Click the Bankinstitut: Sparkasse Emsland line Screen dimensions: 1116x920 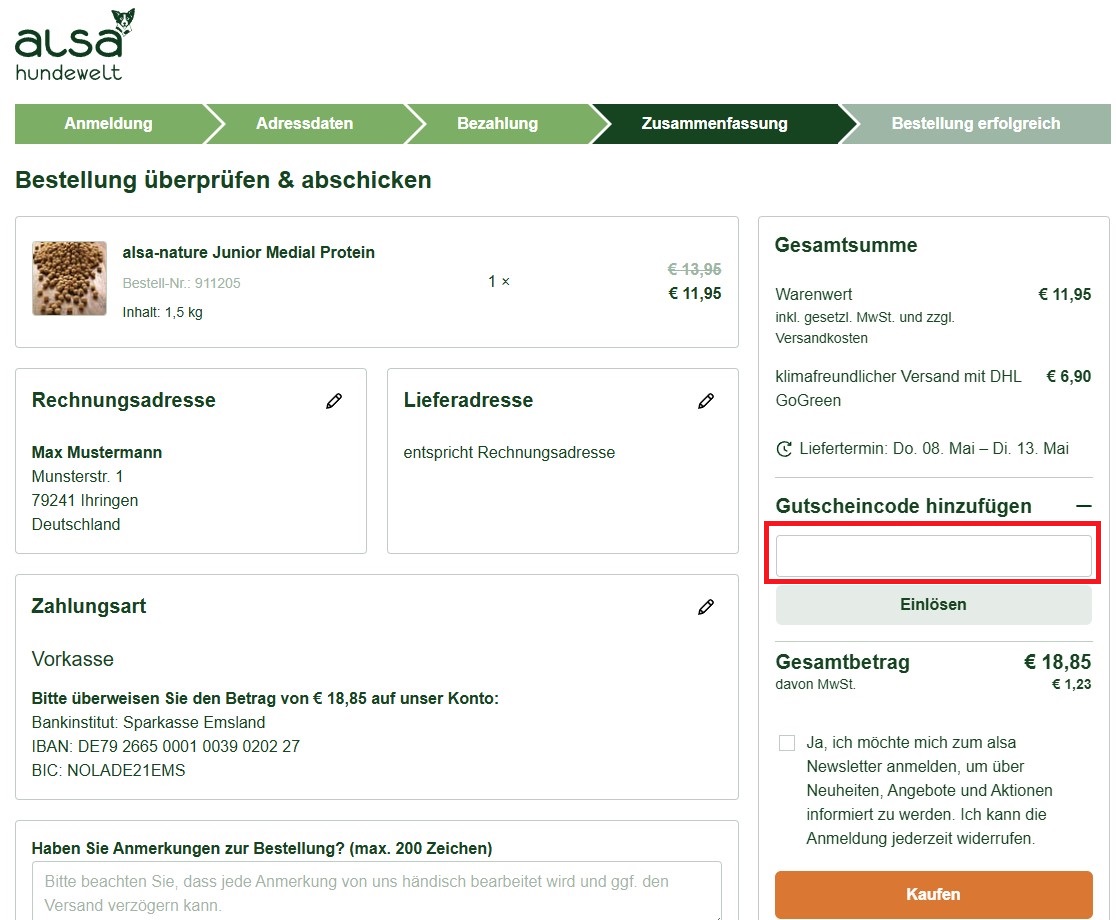point(148,722)
